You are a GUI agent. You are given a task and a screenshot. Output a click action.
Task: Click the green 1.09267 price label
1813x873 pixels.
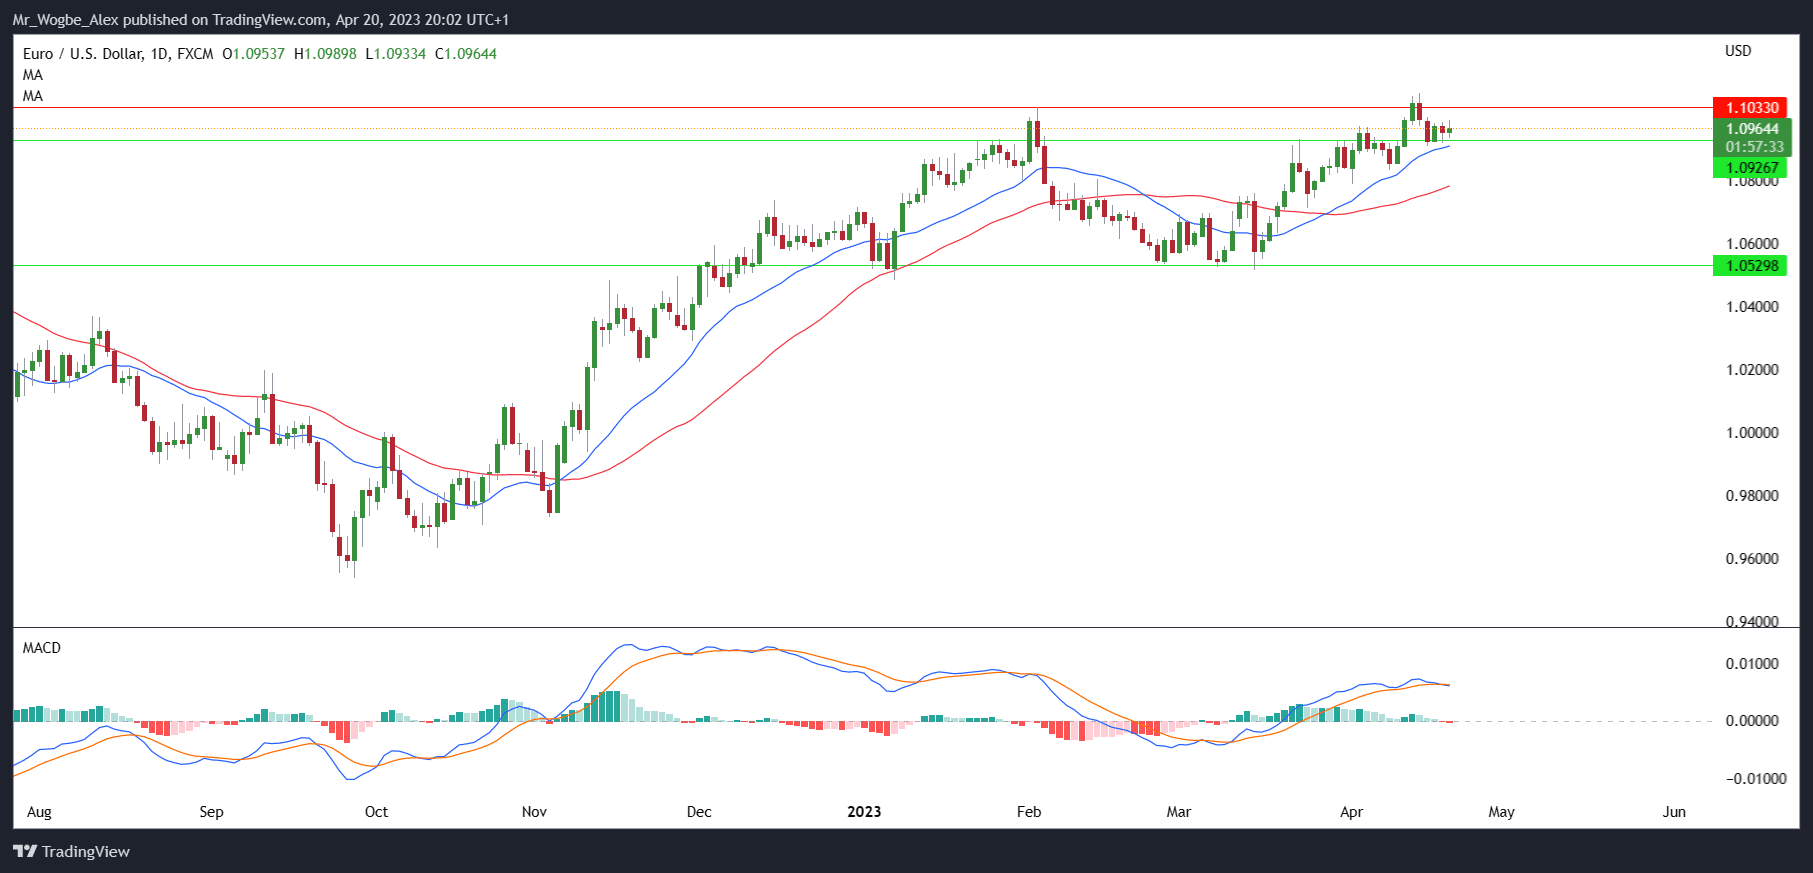click(x=1750, y=168)
